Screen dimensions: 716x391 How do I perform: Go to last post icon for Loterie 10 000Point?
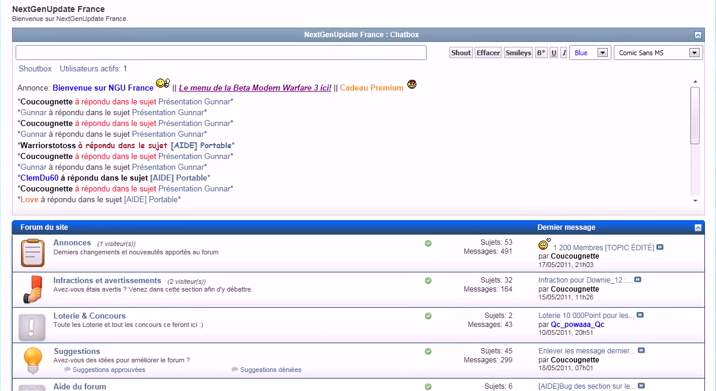pos(640,315)
